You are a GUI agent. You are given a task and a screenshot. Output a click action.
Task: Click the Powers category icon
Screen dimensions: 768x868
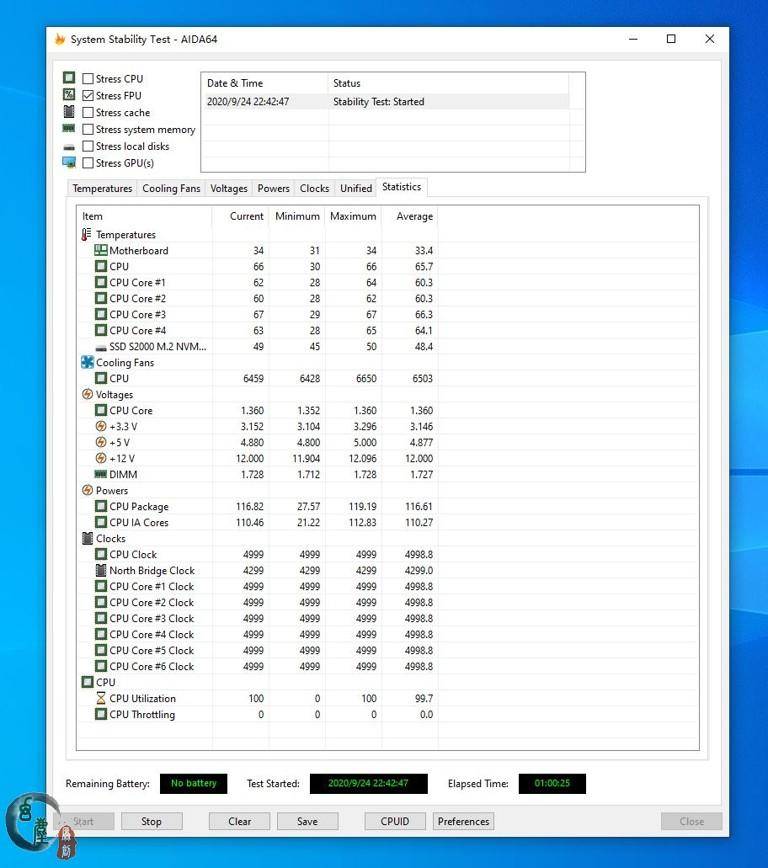tap(87, 490)
